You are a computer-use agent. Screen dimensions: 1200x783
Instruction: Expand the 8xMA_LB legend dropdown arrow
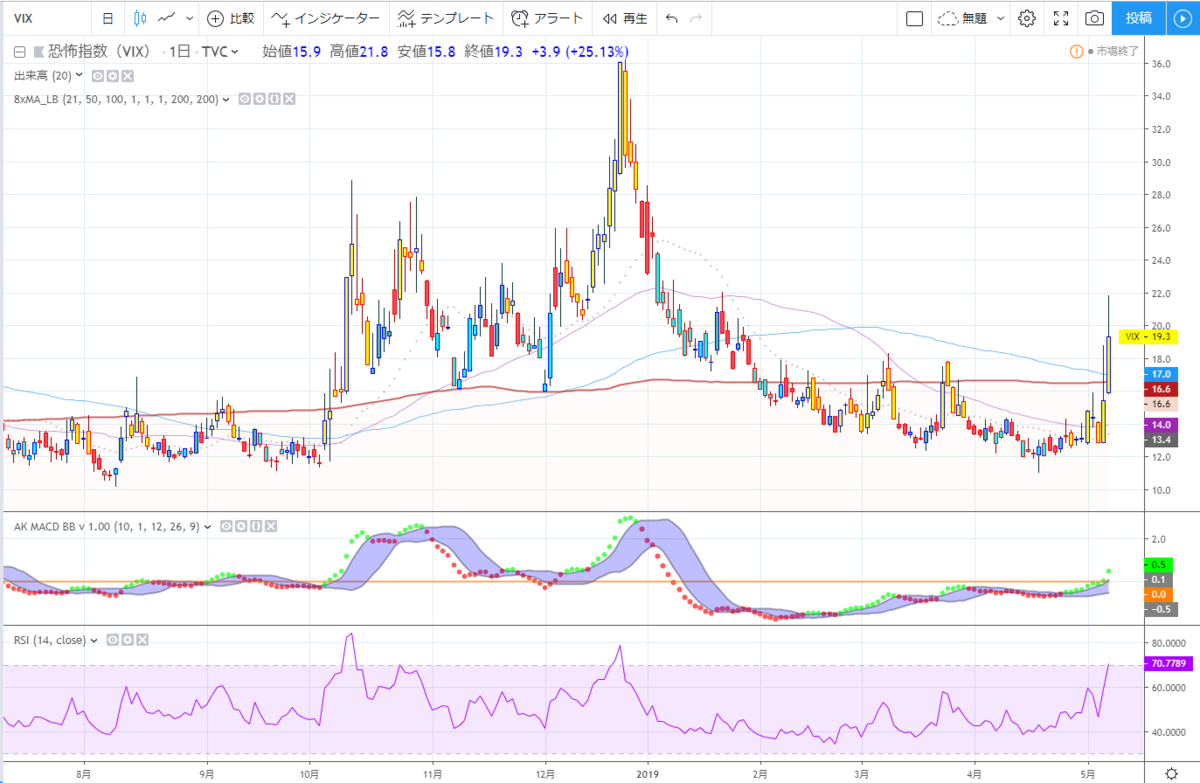pyautogui.click(x=227, y=99)
